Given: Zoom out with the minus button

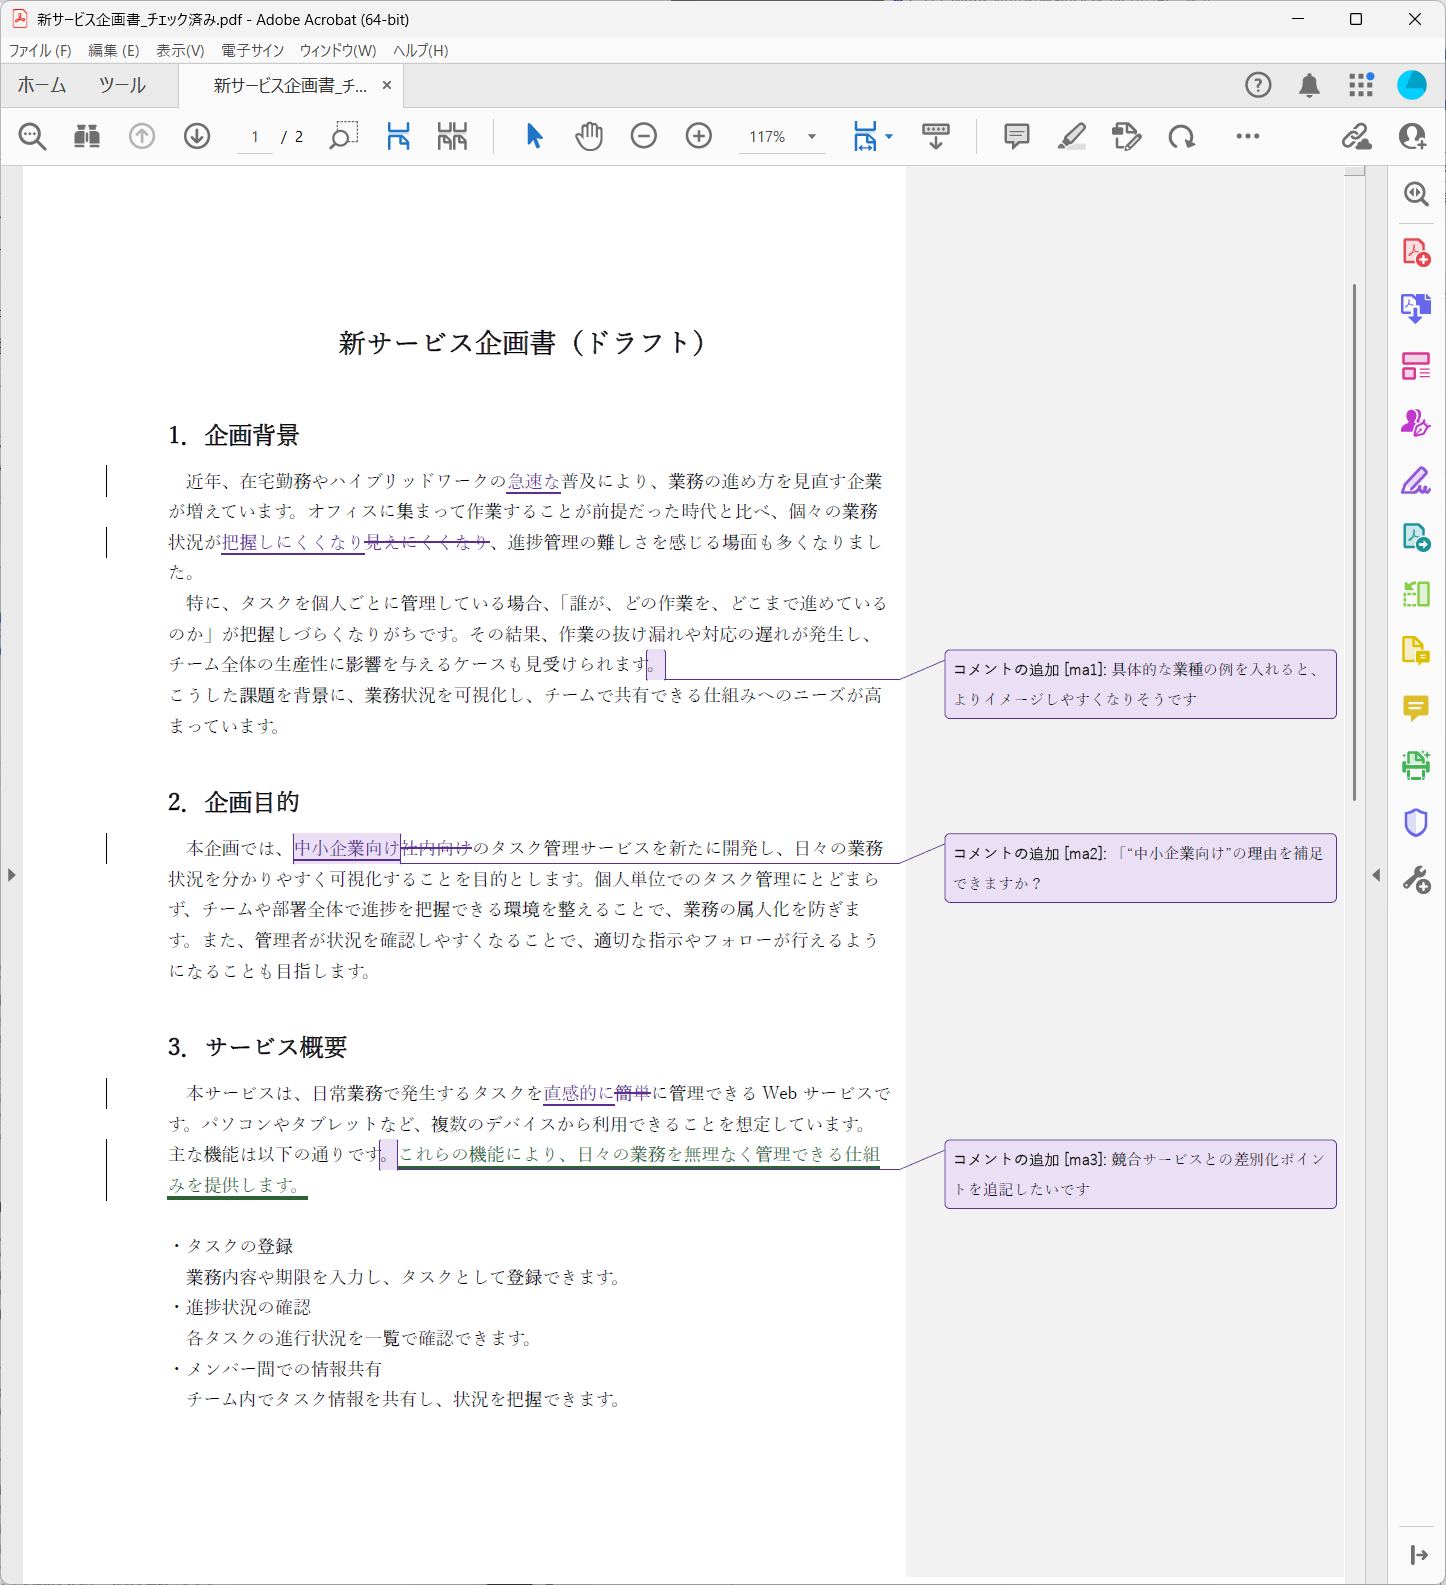Looking at the screenshot, I should 644,136.
